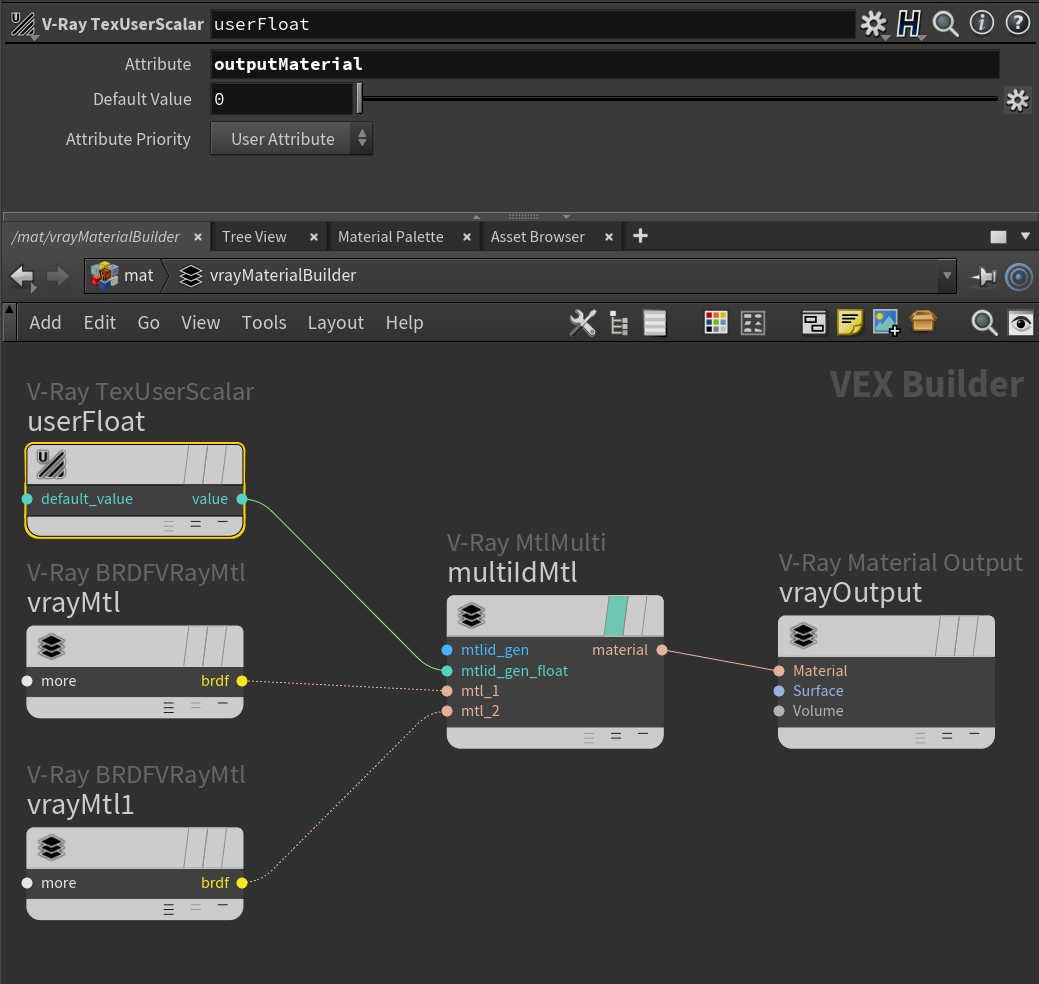This screenshot has height=984, width=1039.
Task: Toggle the rightmost flag on multiIdMtl node
Action: [x=653, y=616]
